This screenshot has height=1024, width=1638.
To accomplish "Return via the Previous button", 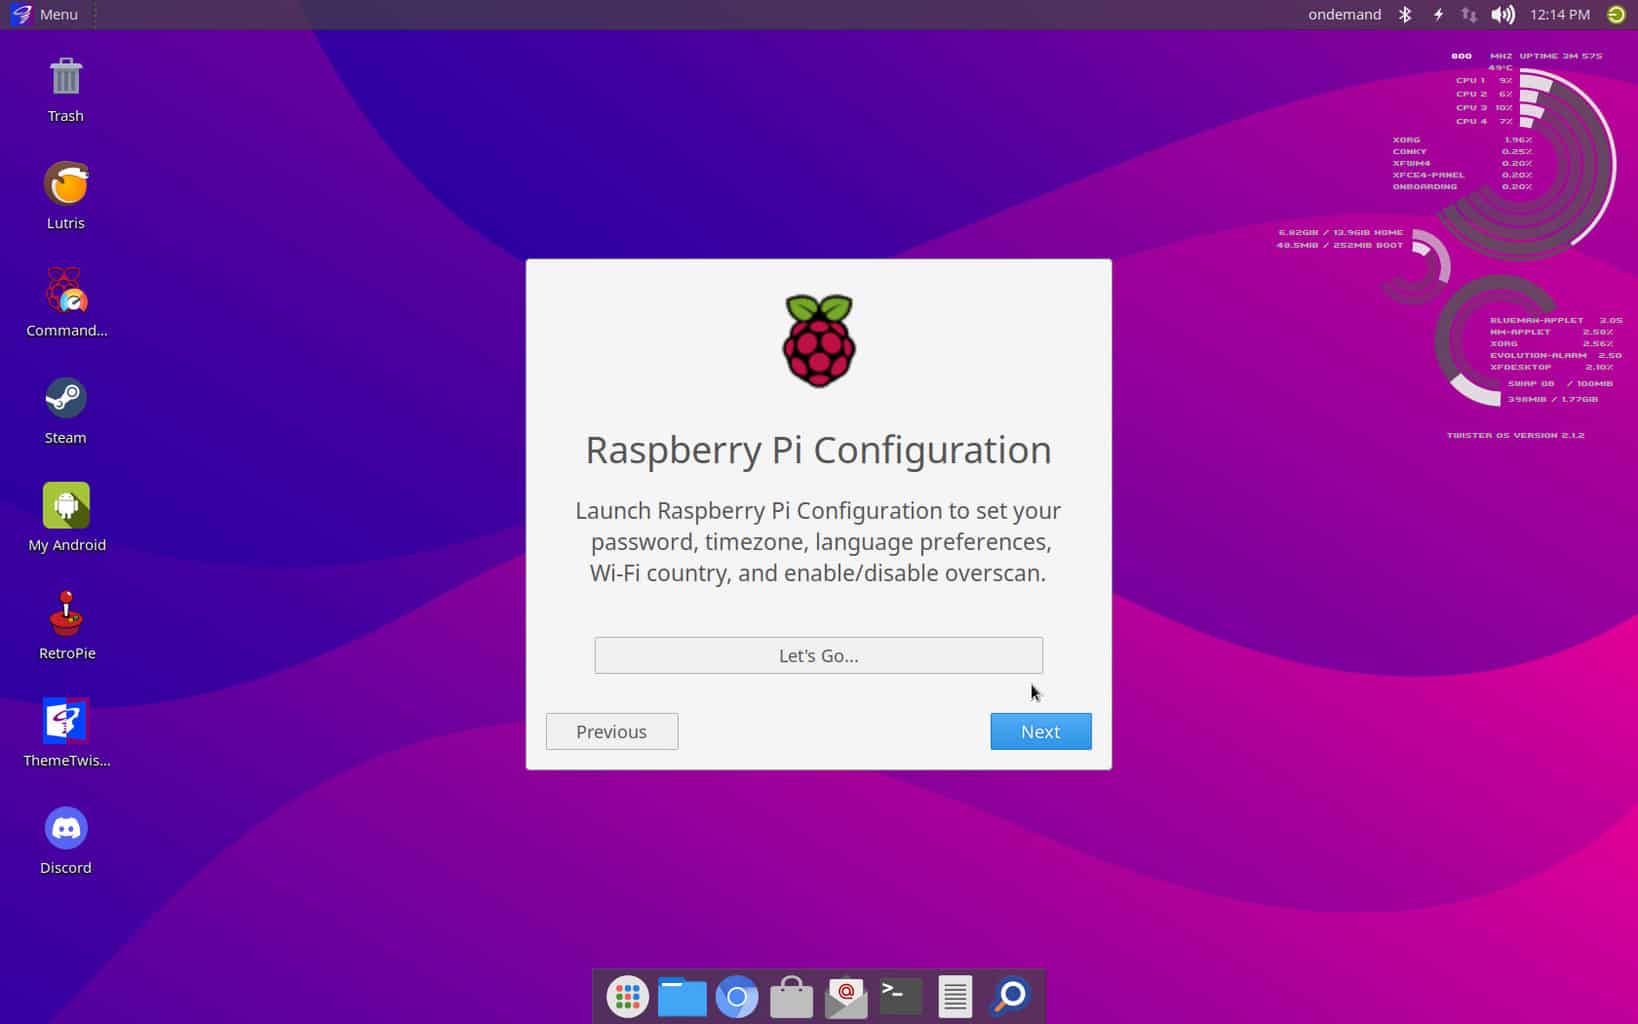I will (x=612, y=731).
